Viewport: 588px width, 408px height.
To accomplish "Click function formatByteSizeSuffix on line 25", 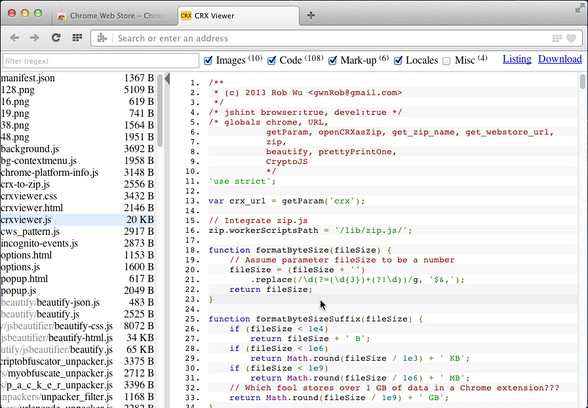I will point(316,319).
